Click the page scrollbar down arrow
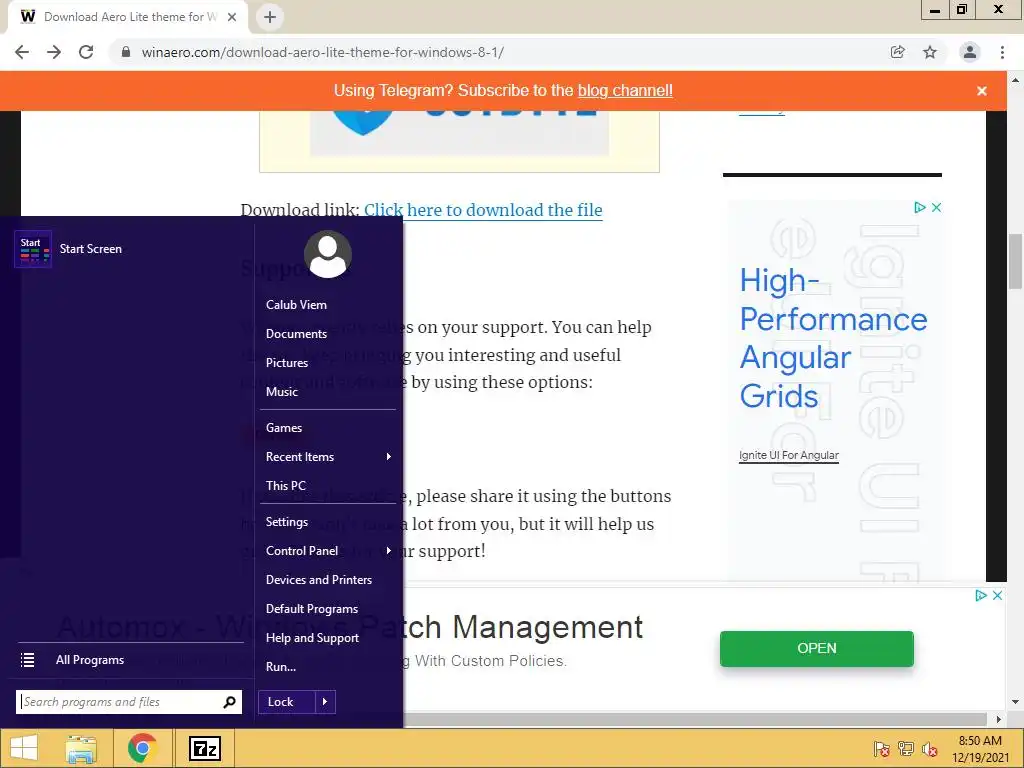 click(x=1016, y=702)
